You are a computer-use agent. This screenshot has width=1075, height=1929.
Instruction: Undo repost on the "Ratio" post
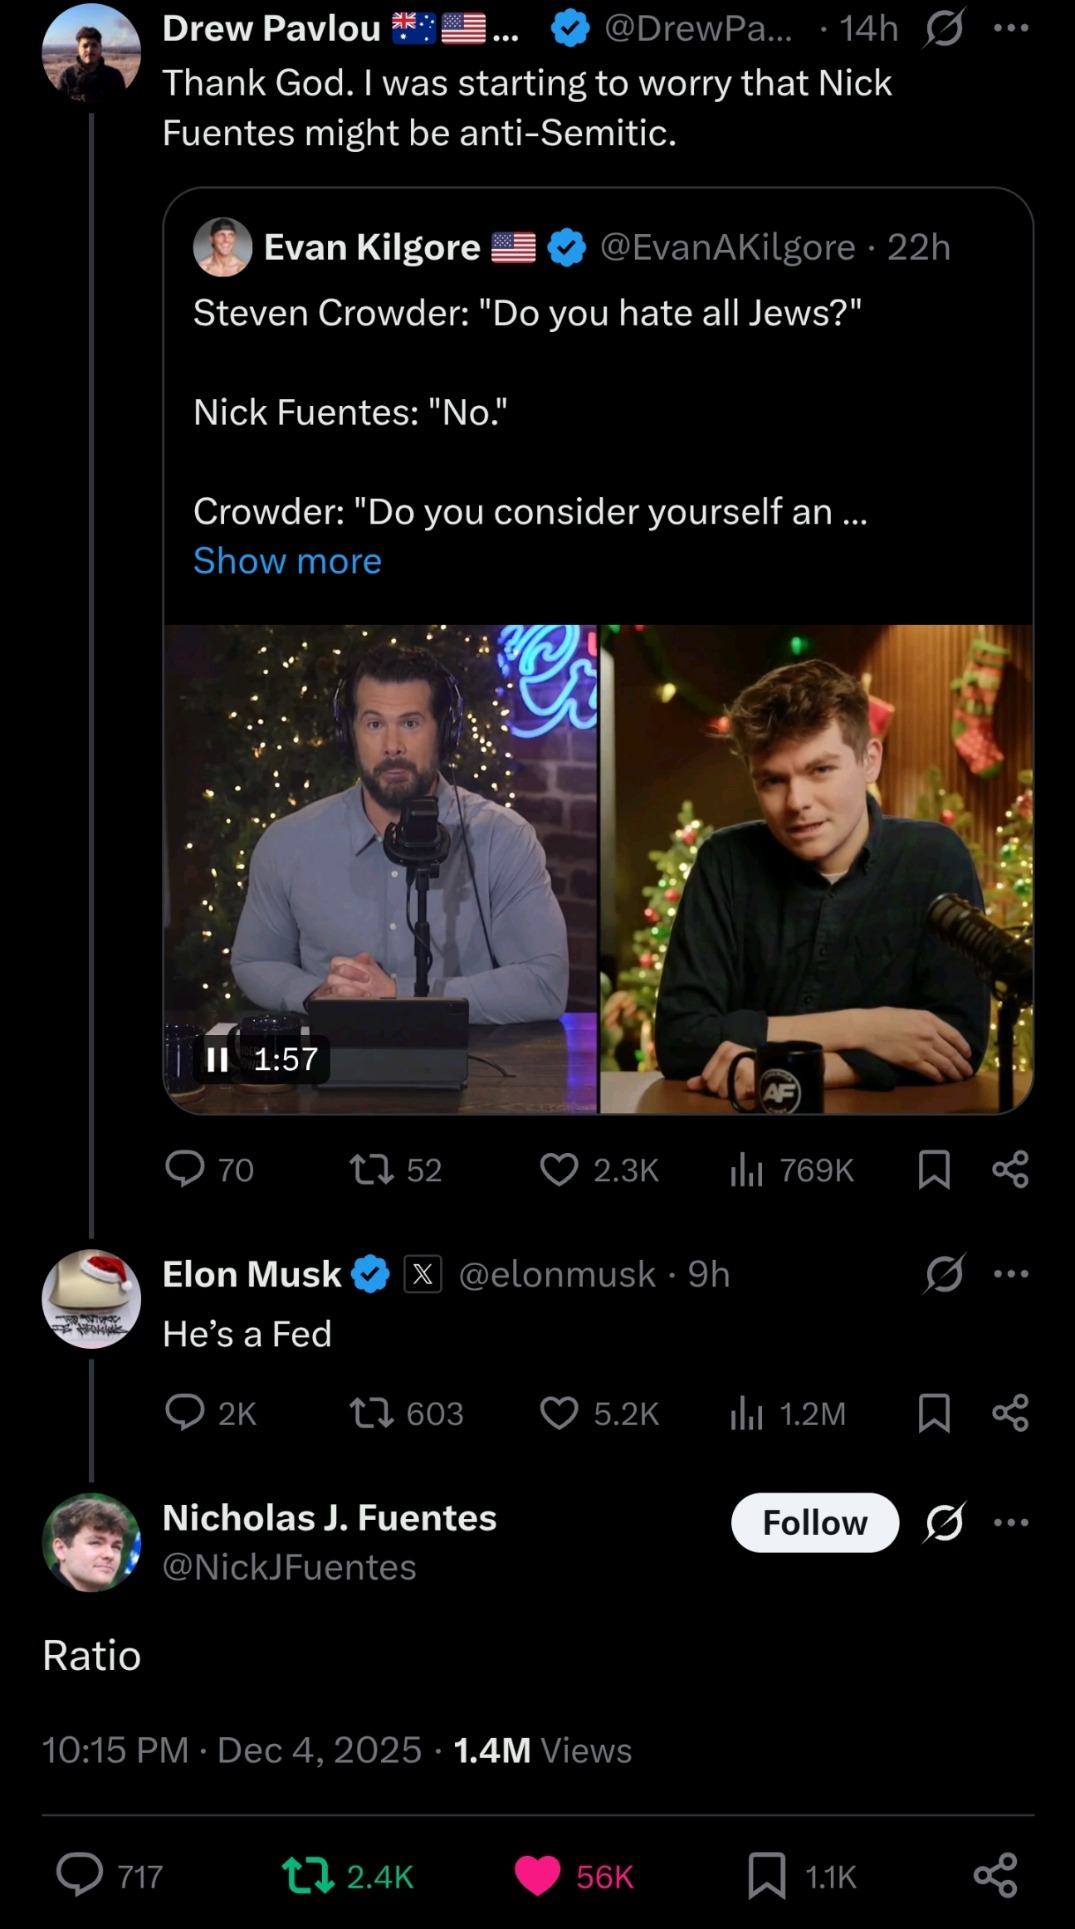(308, 1876)
